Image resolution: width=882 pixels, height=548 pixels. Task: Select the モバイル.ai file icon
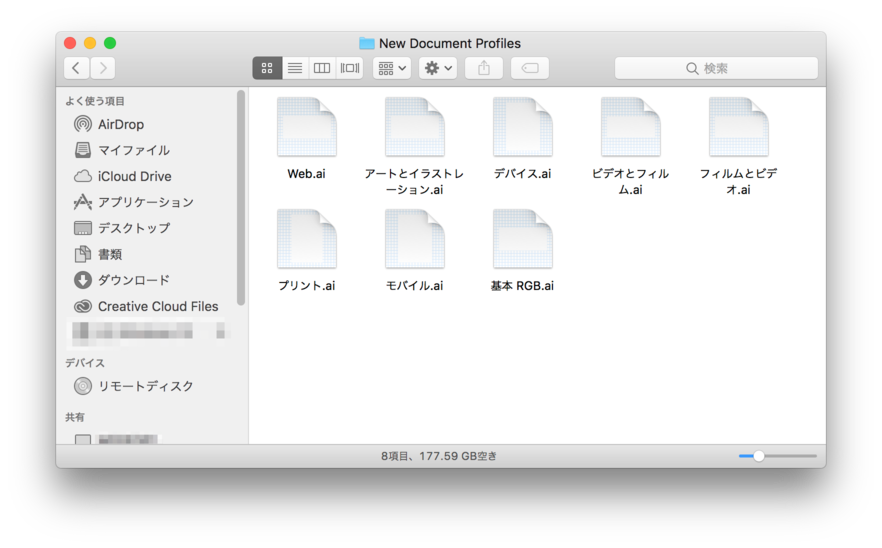(415, 239)
